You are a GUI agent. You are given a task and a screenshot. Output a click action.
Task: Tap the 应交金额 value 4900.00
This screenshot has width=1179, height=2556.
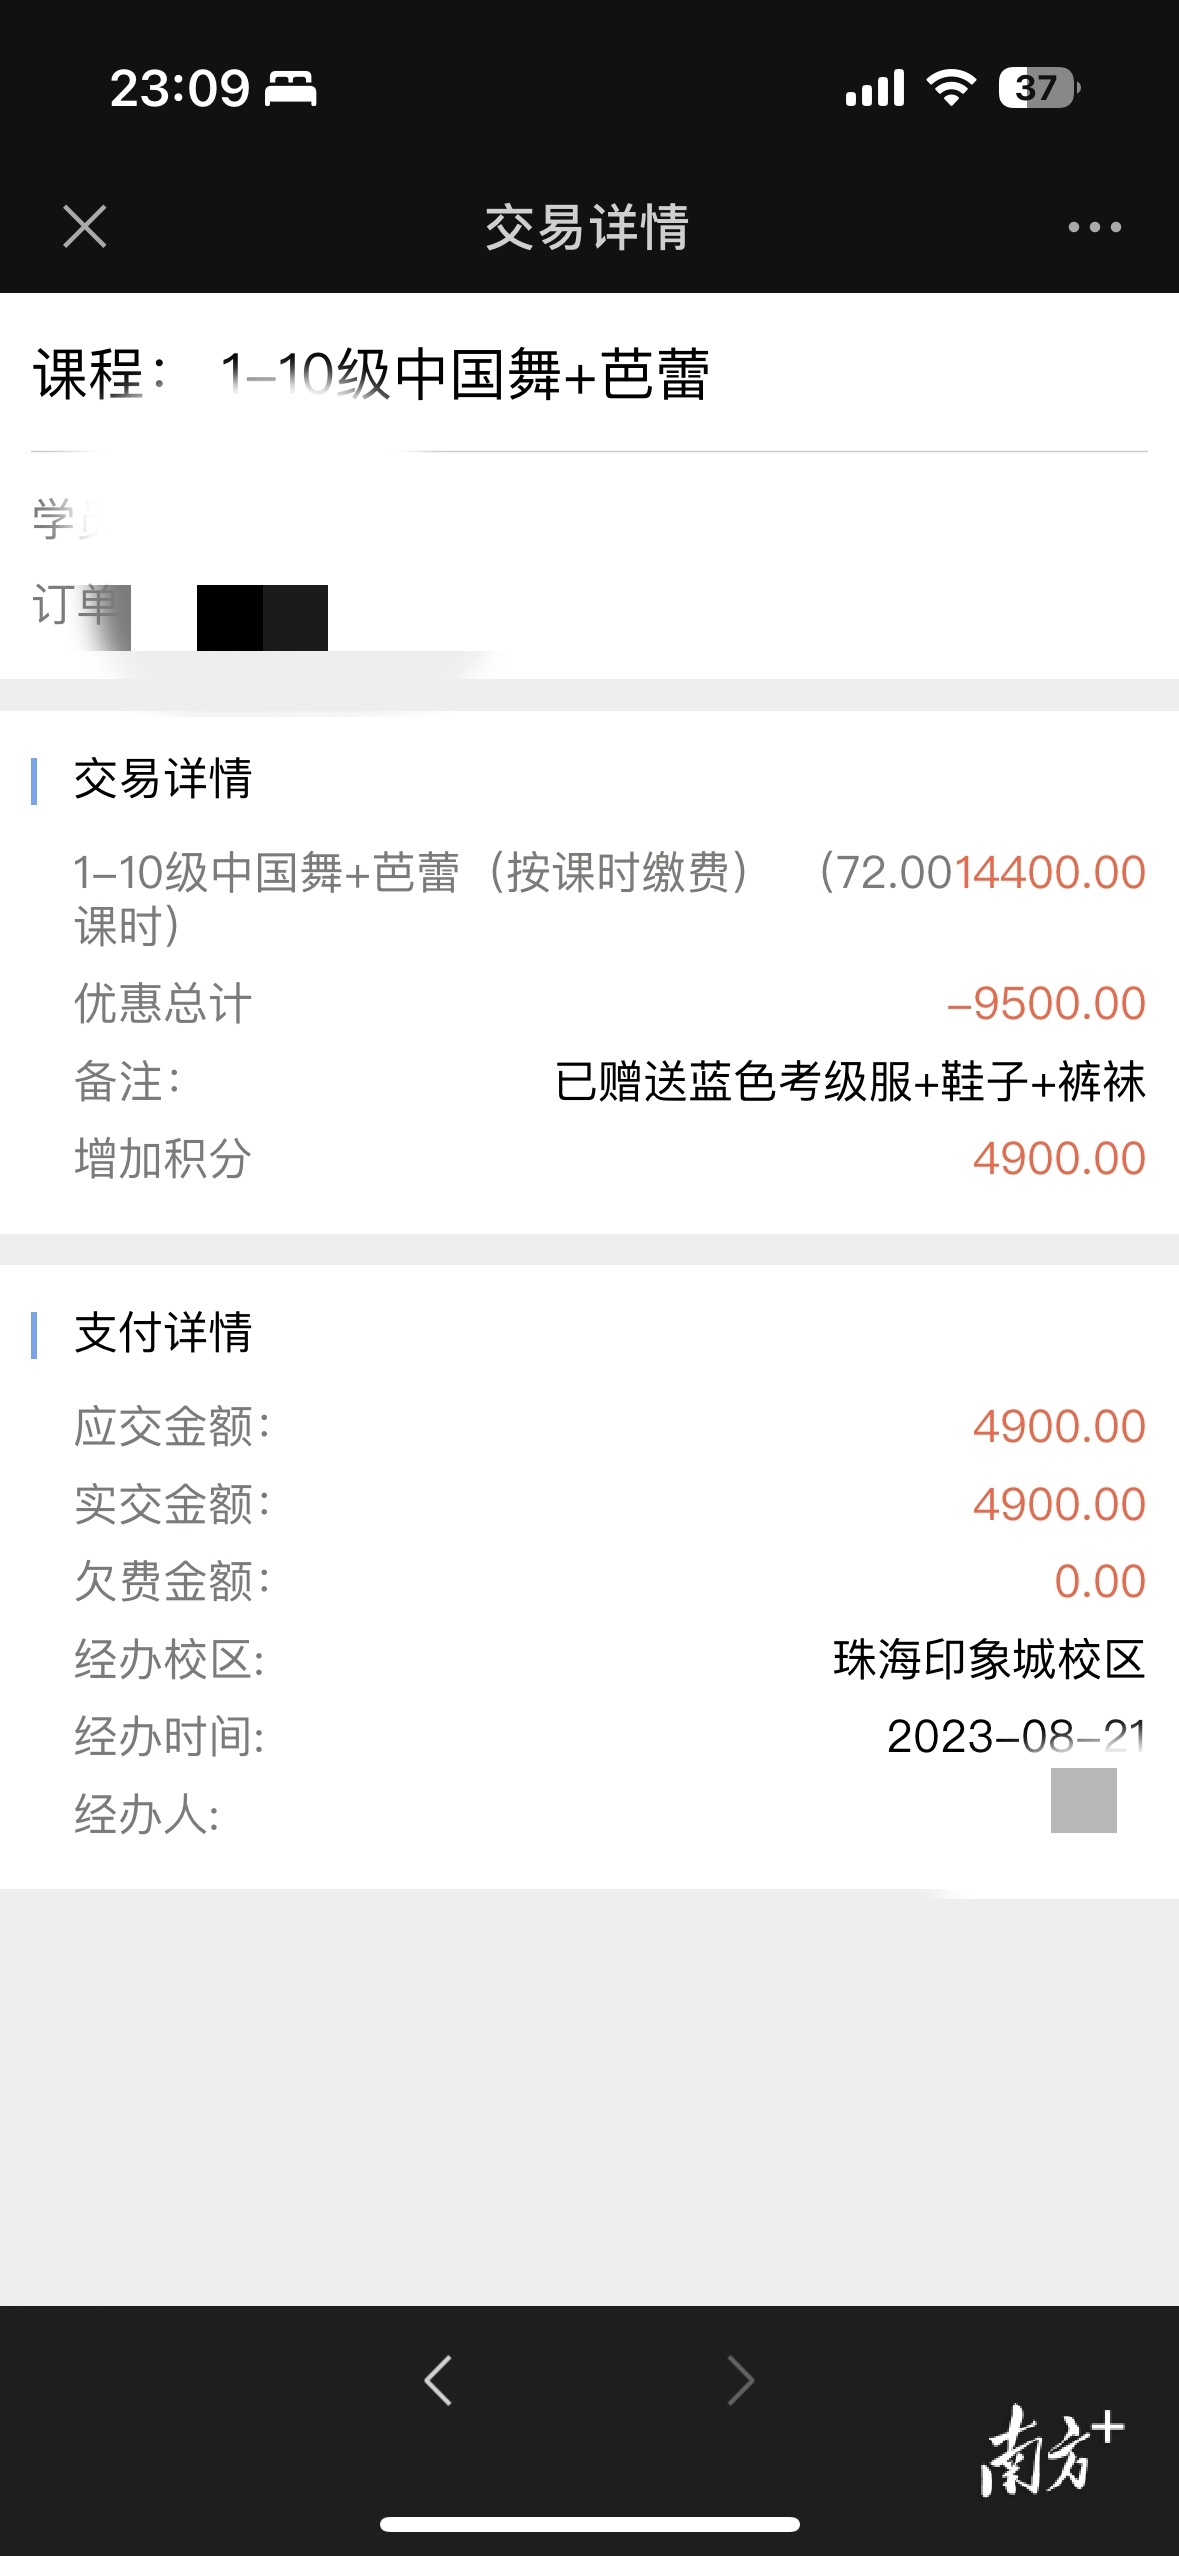(1058, 1428)
